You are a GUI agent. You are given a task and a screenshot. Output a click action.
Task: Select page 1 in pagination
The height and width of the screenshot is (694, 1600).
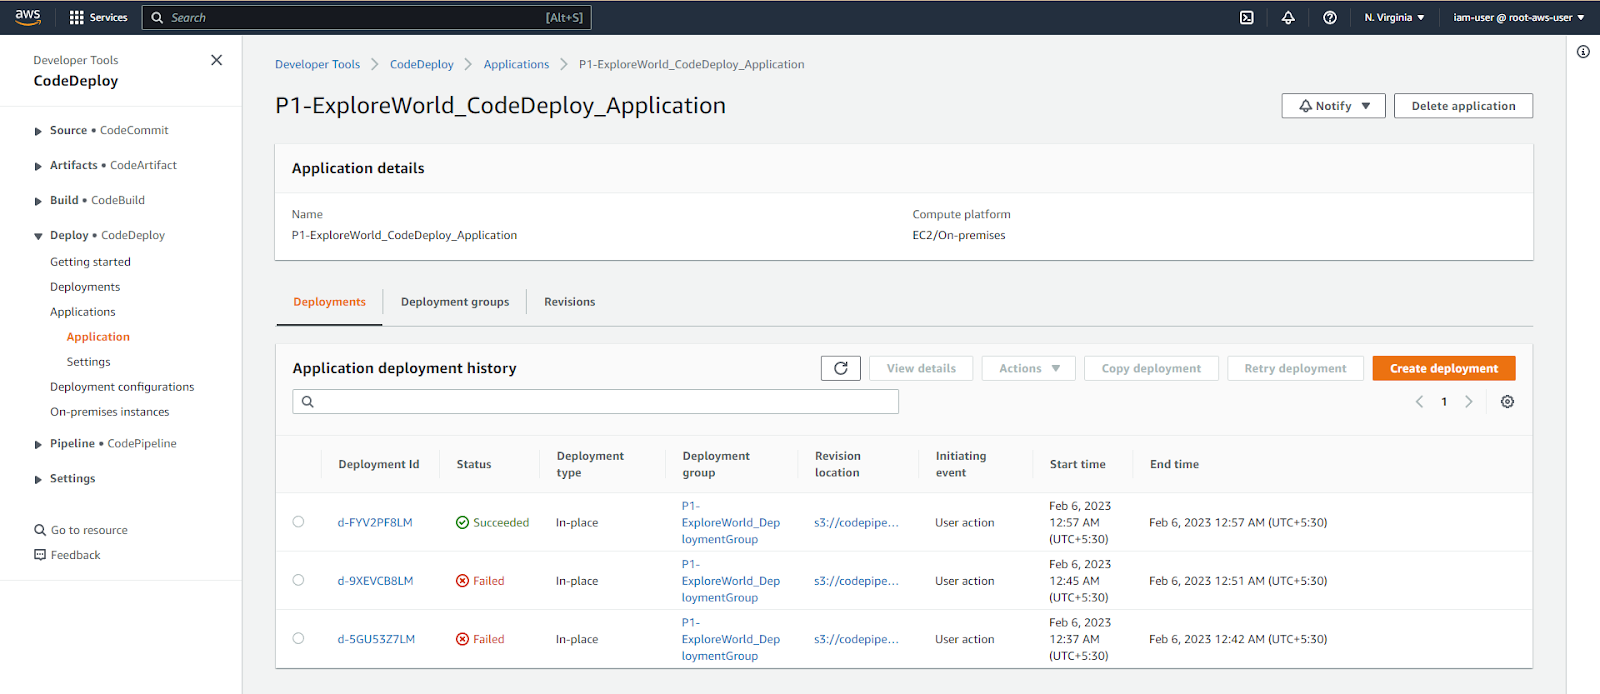[x=1444, y=402]
